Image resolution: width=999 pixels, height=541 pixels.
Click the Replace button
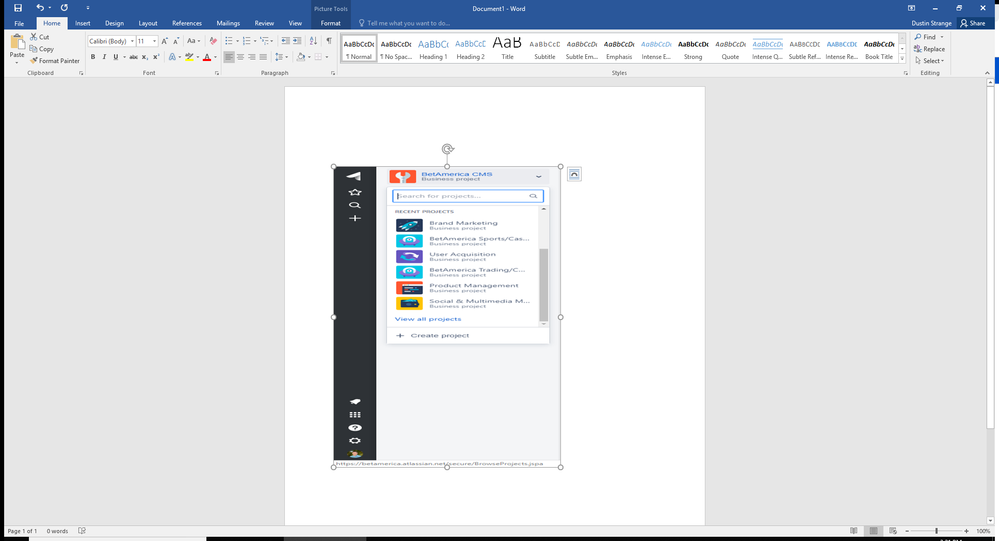(930, 49)
